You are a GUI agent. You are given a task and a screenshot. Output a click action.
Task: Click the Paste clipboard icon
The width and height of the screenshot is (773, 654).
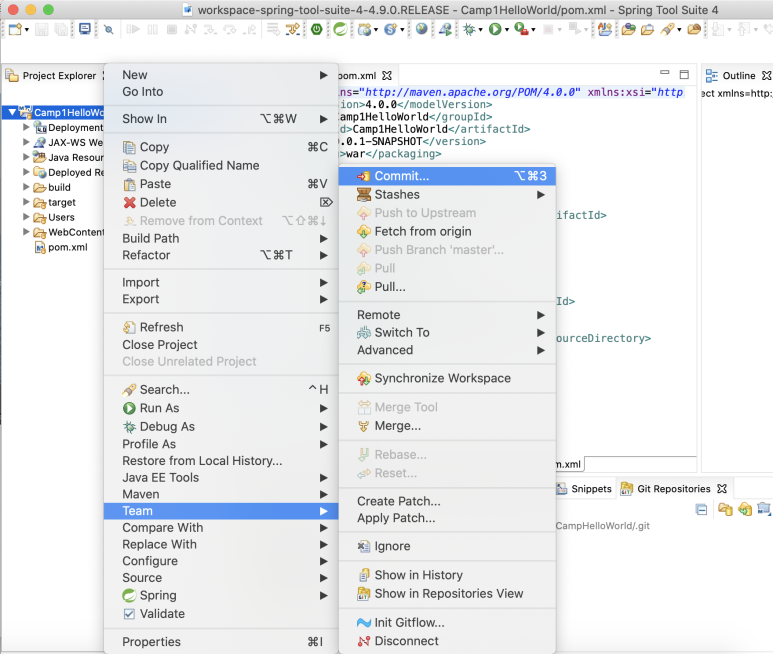coord(129,184)
